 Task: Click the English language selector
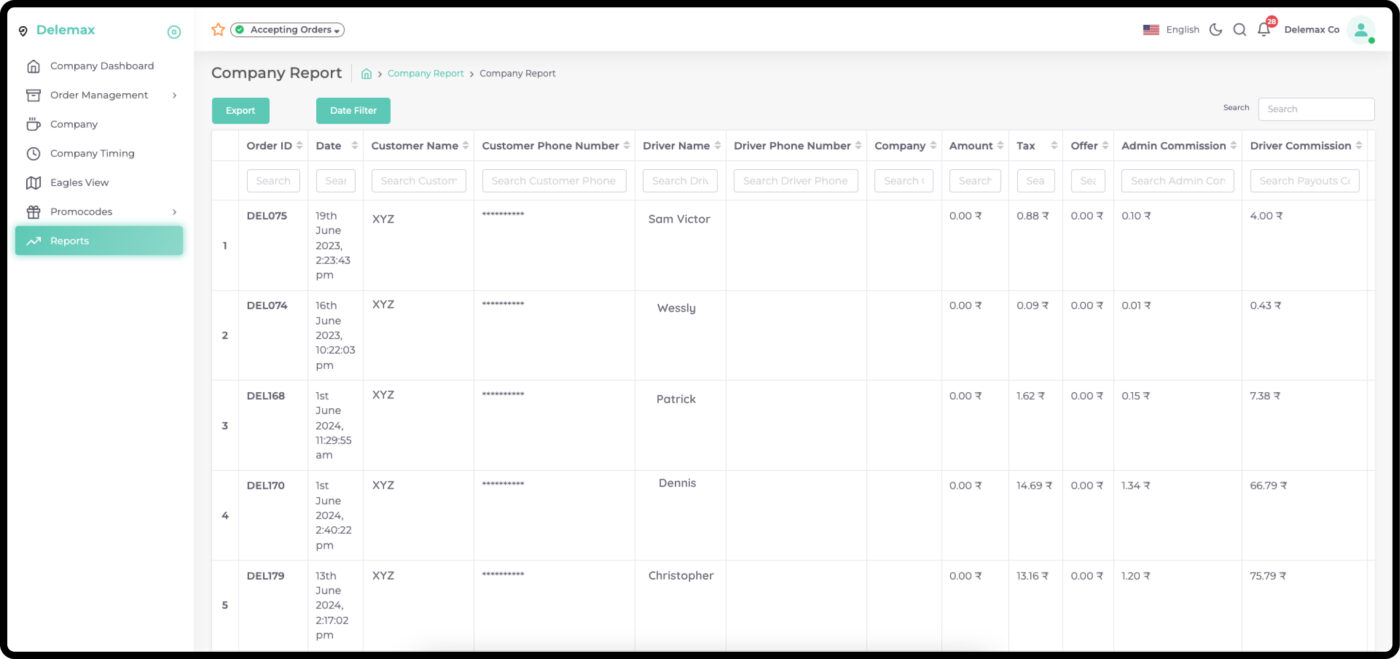pos(1171,30)
